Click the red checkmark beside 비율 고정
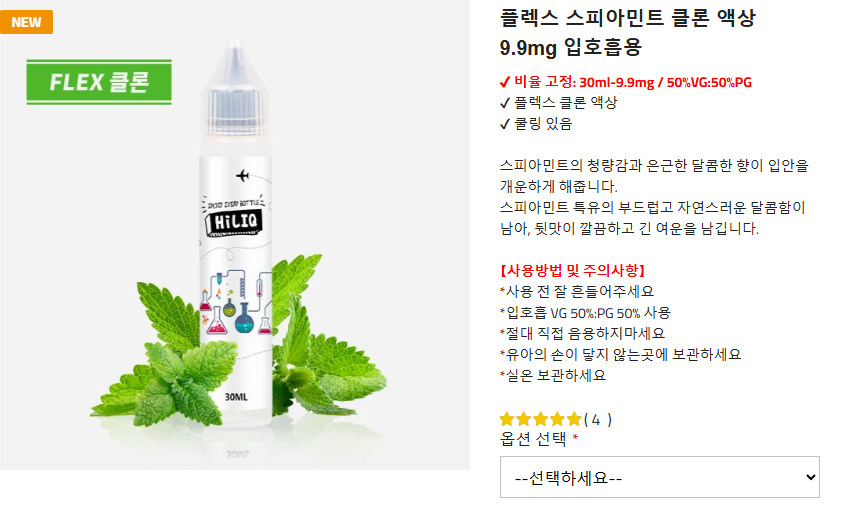841x524 pixels. 505,82
